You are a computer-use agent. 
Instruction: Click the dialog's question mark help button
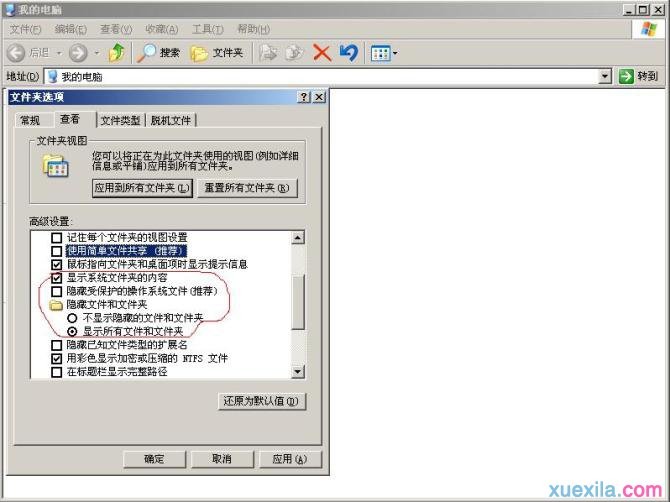pyautogui.click(x=303, y=97)
